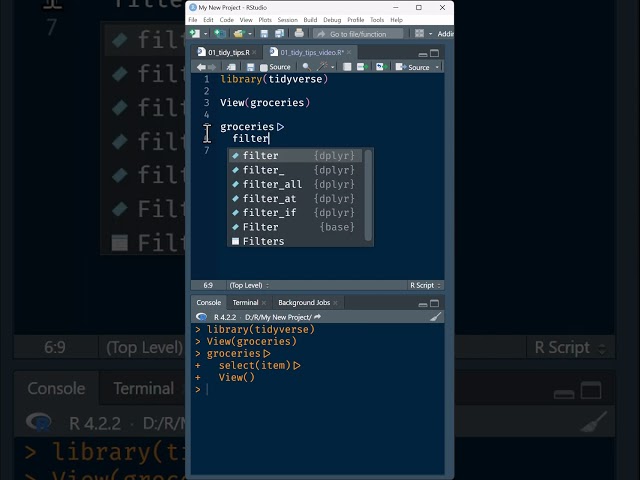
Task: Open the Code menu
Action: click(x=227, y=20)
